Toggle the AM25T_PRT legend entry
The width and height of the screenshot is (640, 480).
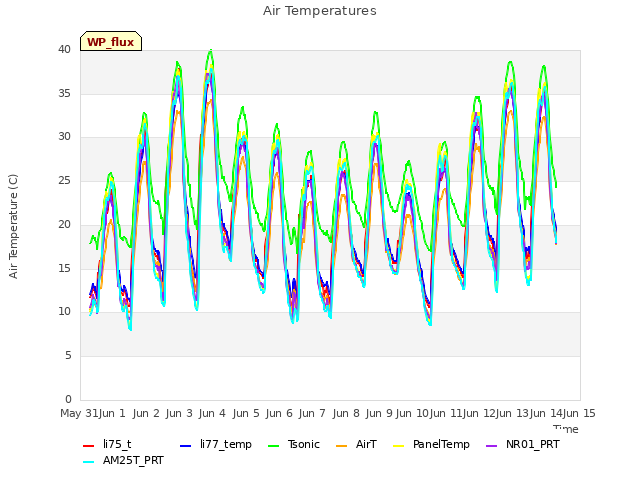(123, 460)
